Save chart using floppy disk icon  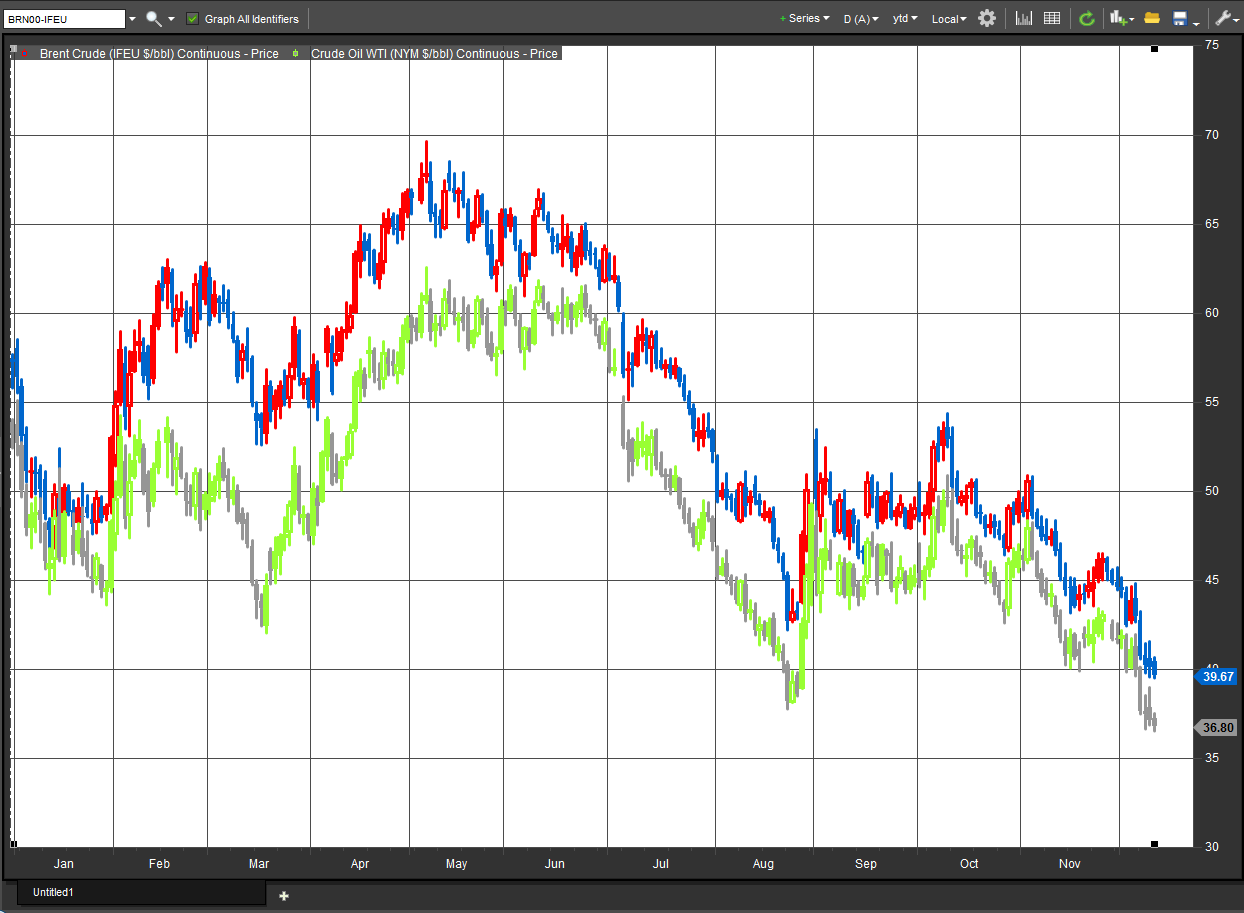click(1180, 19)
